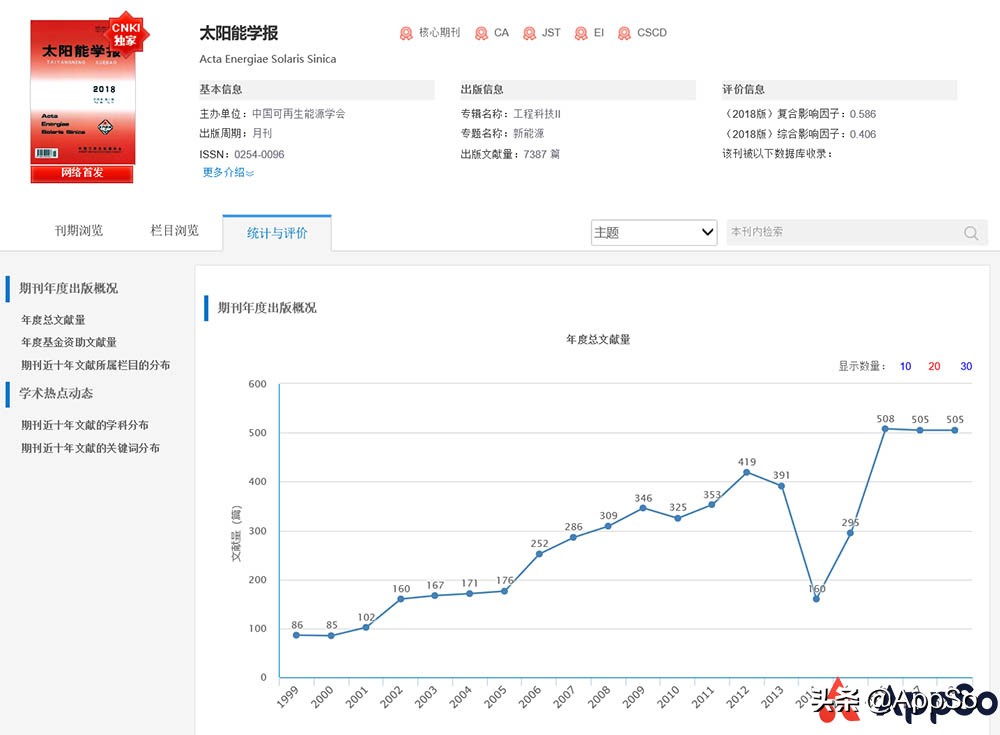Select the CSCD badge icon

coord(623,32)
